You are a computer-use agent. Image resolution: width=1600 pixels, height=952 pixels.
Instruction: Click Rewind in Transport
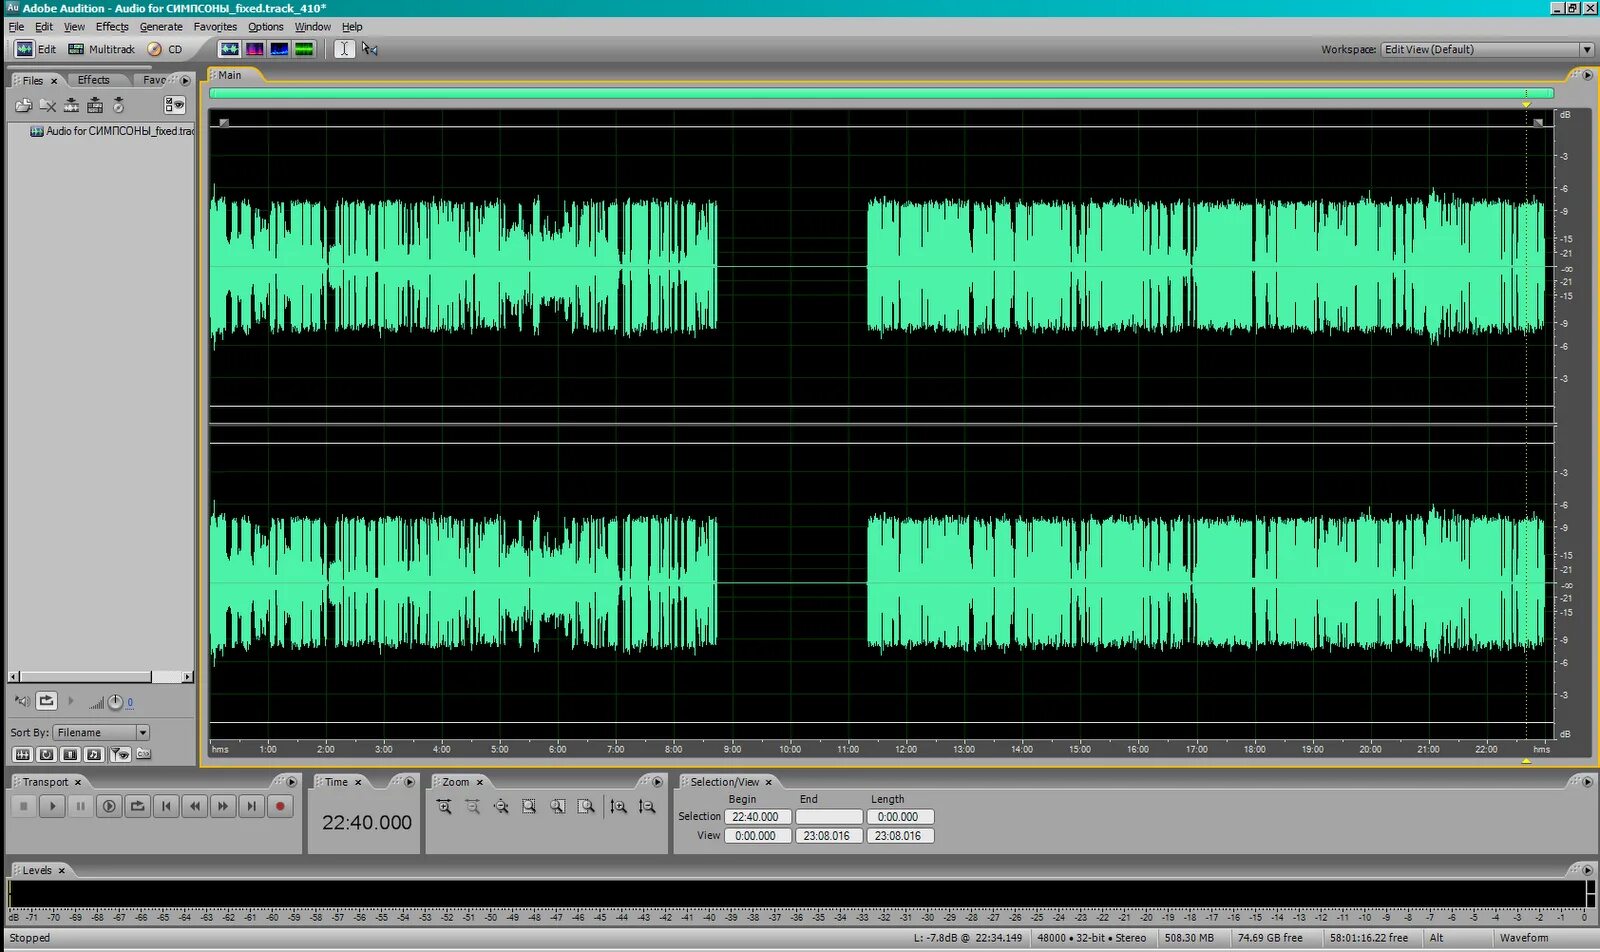195,806
